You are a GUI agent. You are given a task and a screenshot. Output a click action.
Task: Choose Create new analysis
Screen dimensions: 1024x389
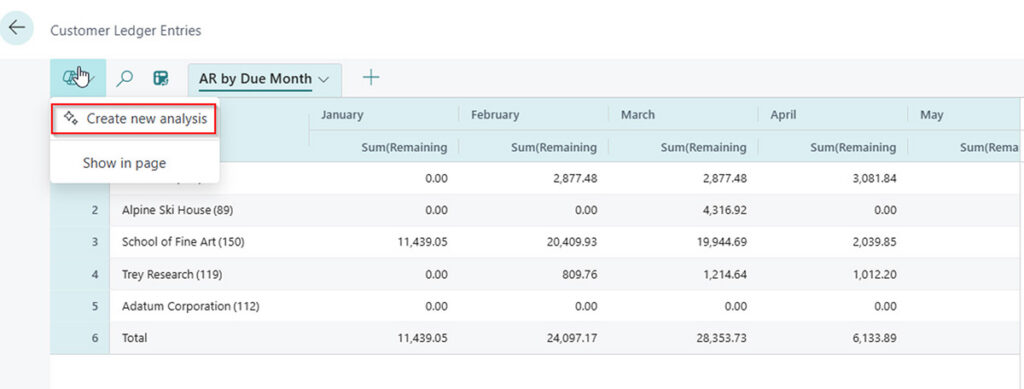tap(135, 119)
